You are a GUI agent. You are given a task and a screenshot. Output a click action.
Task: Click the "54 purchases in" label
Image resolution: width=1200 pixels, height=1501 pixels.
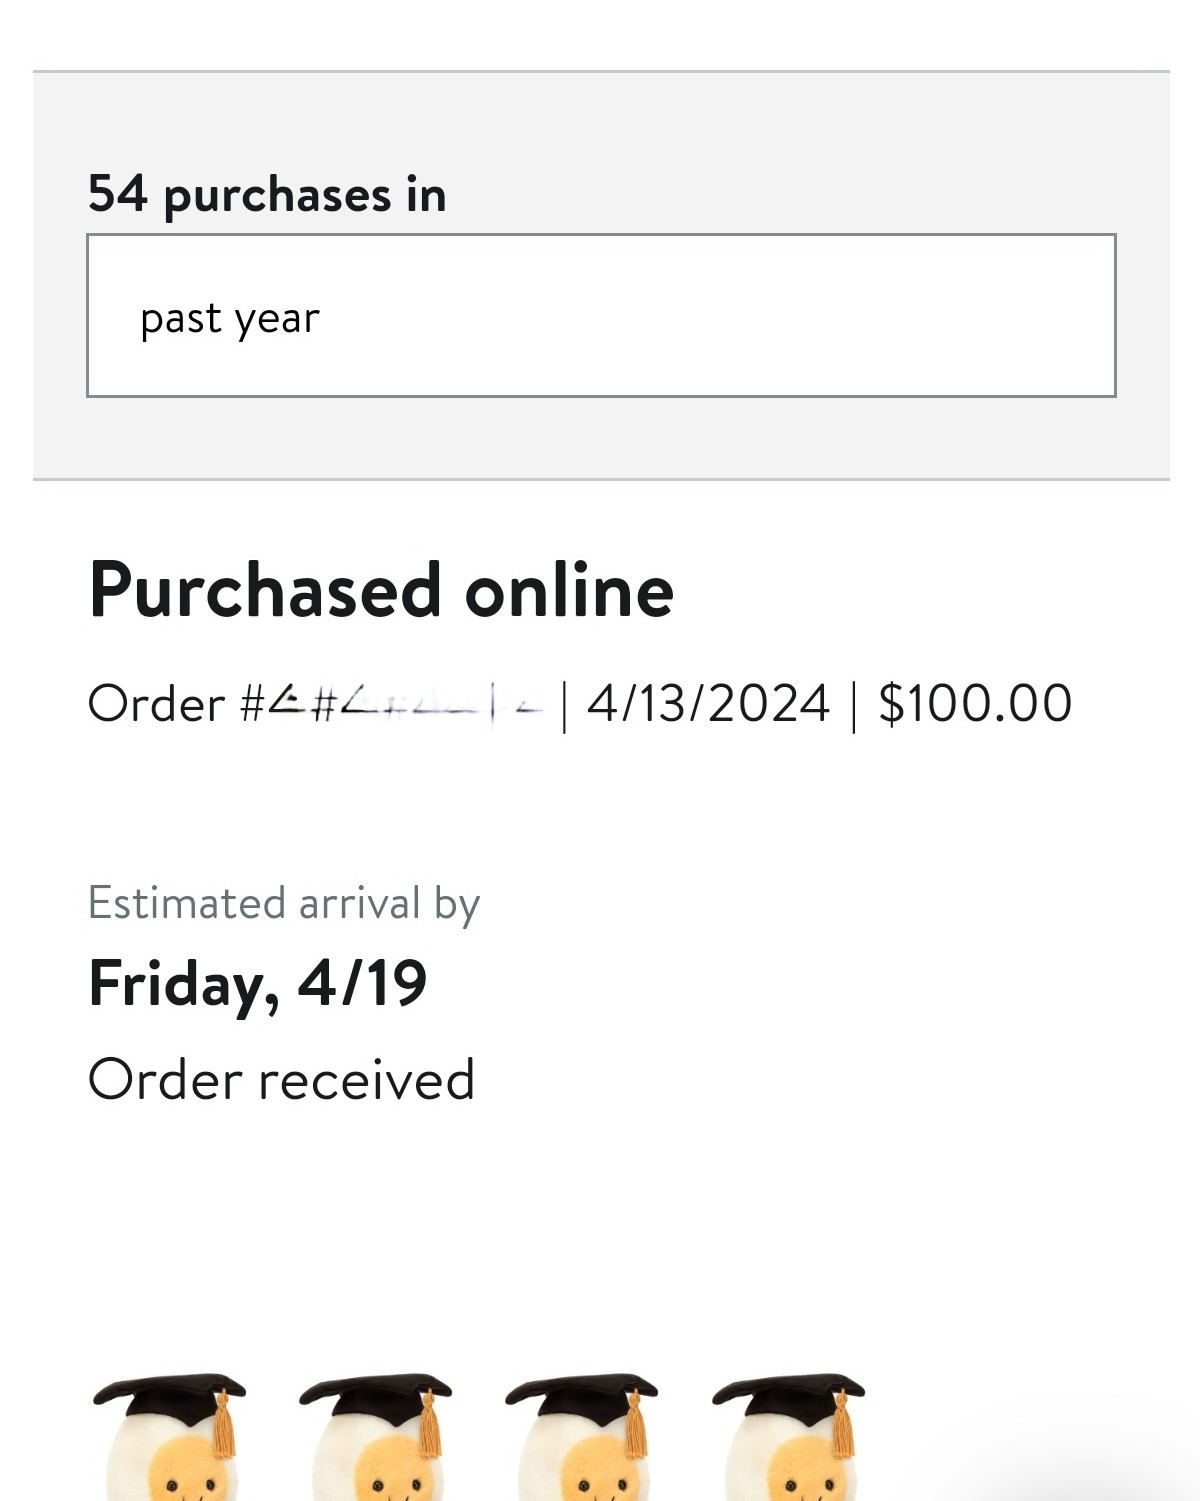267,194
